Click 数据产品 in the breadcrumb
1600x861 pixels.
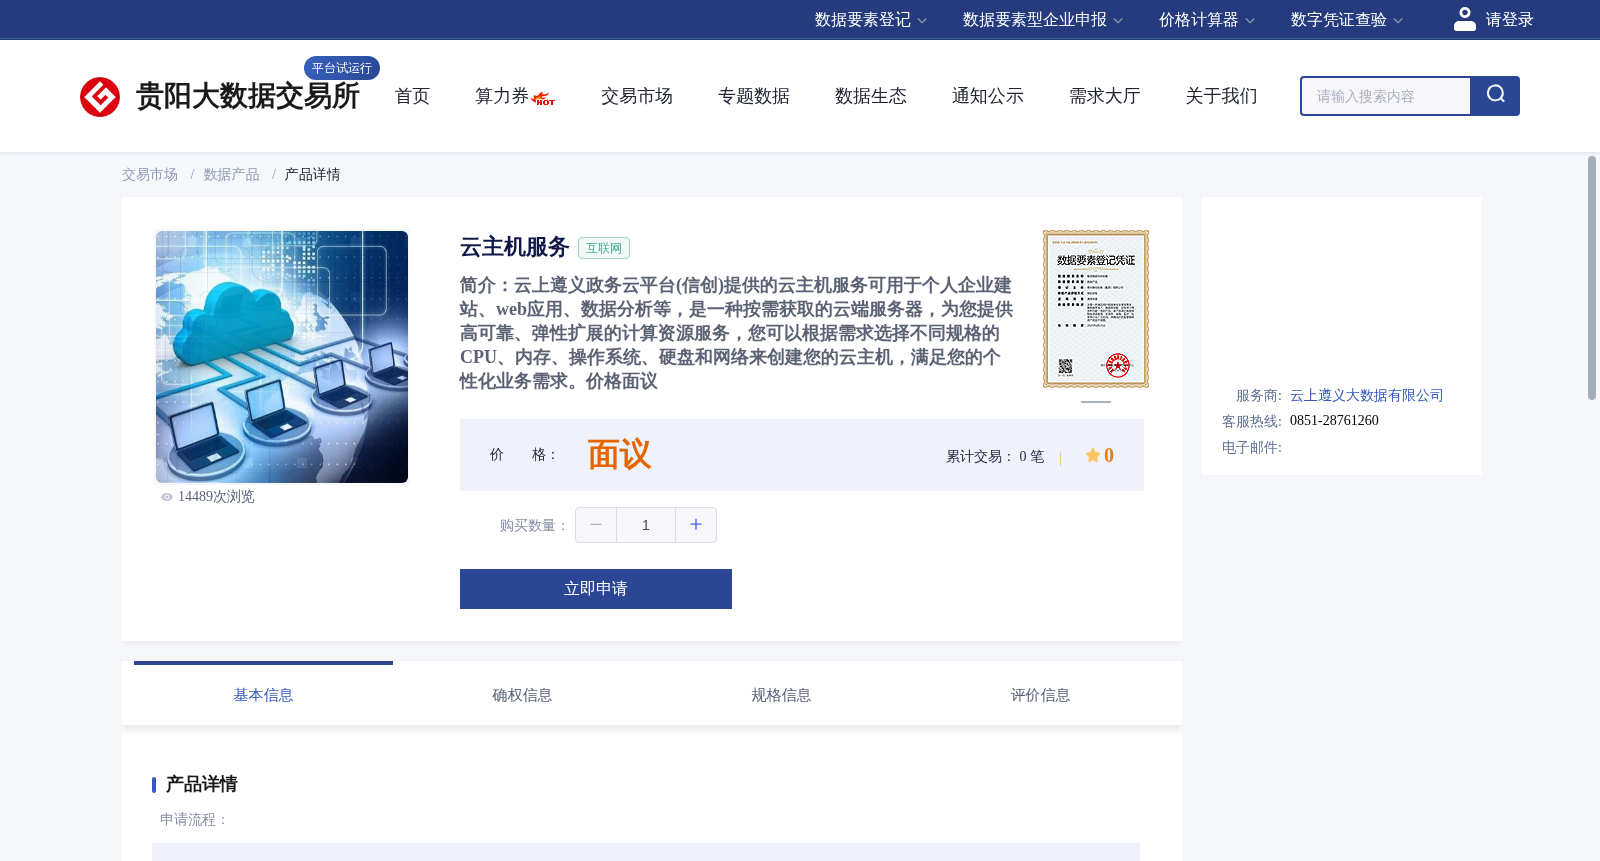[x=232, y=175]
